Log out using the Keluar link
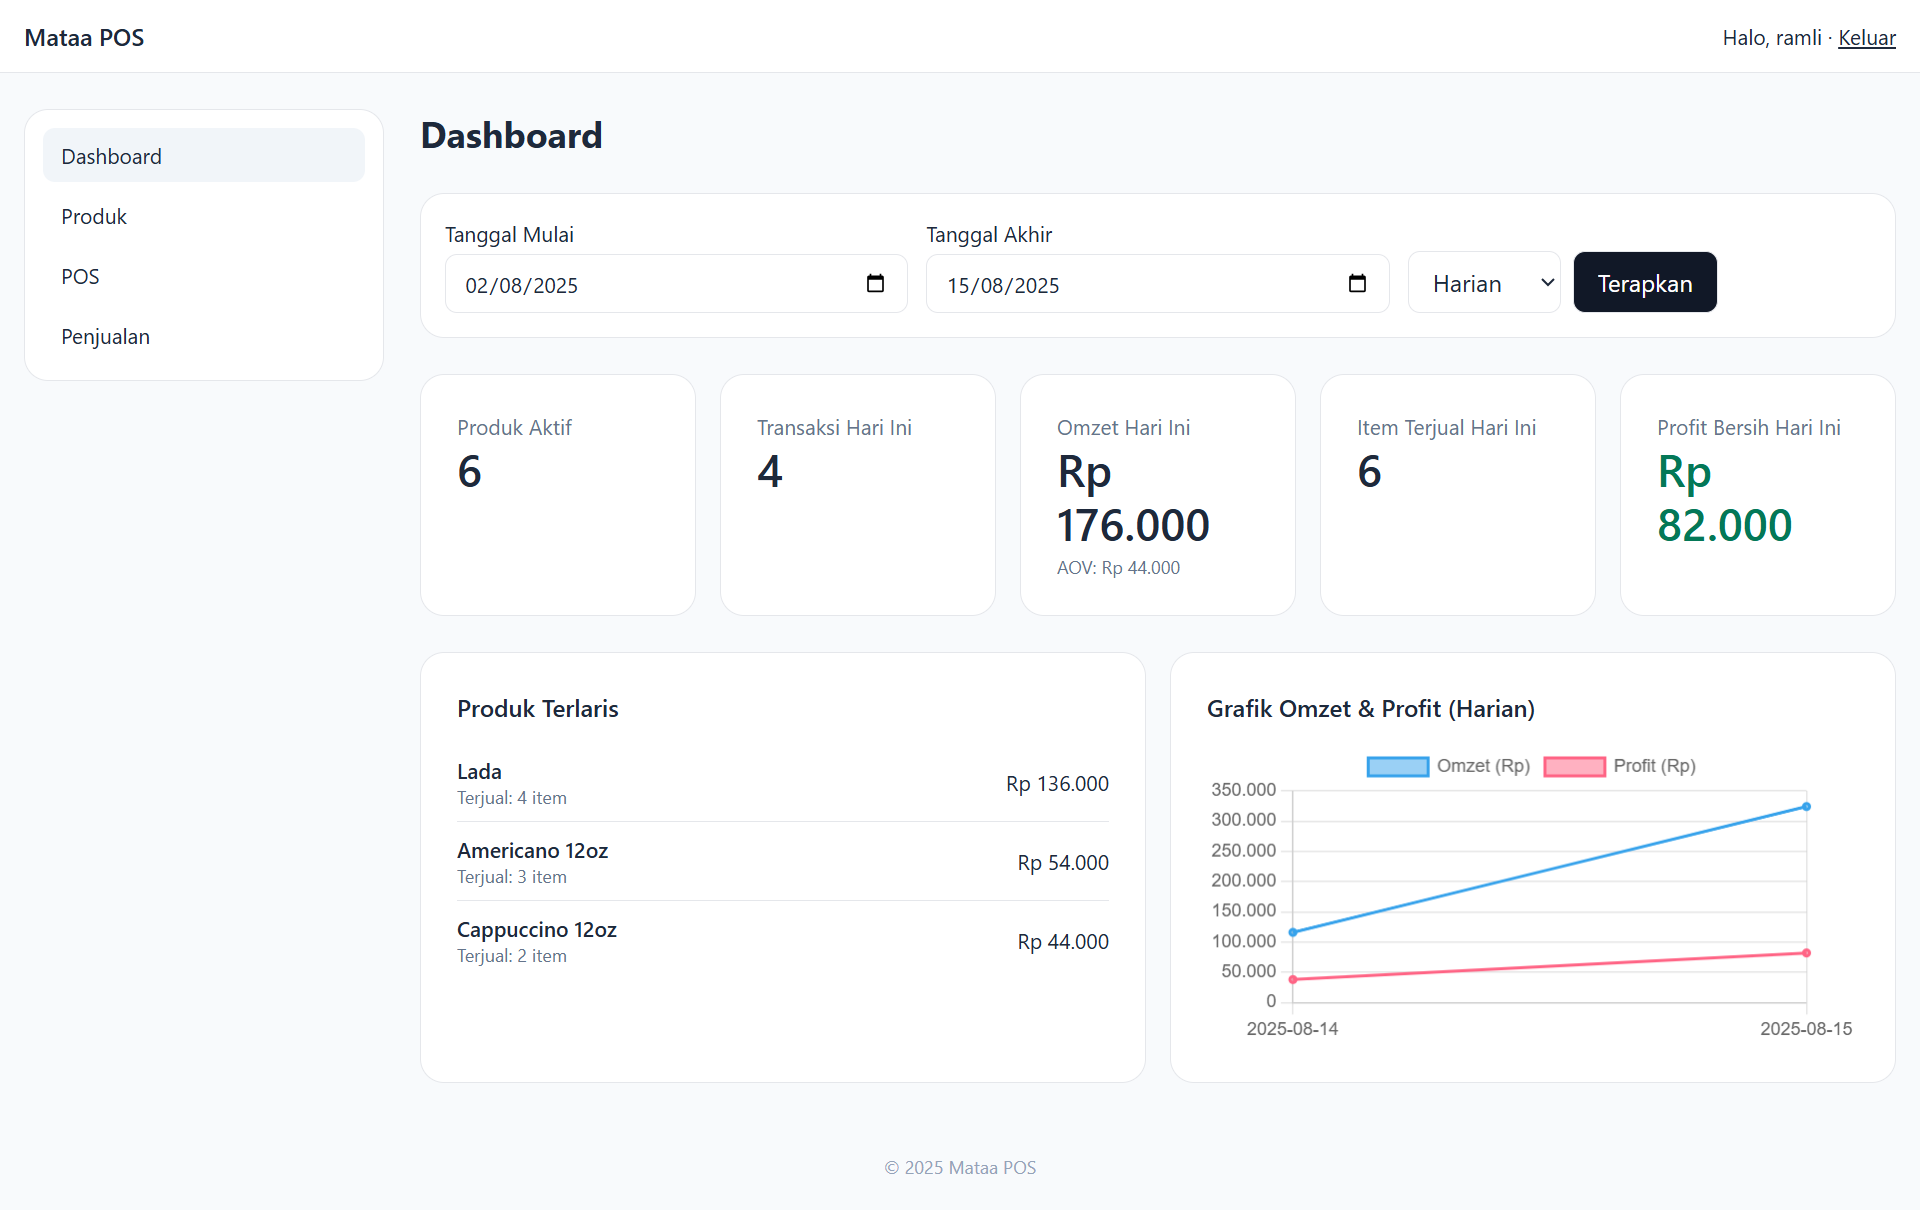Image resolution: width=1920 pixels, height=1210 pixels. tap(1866, 37)
